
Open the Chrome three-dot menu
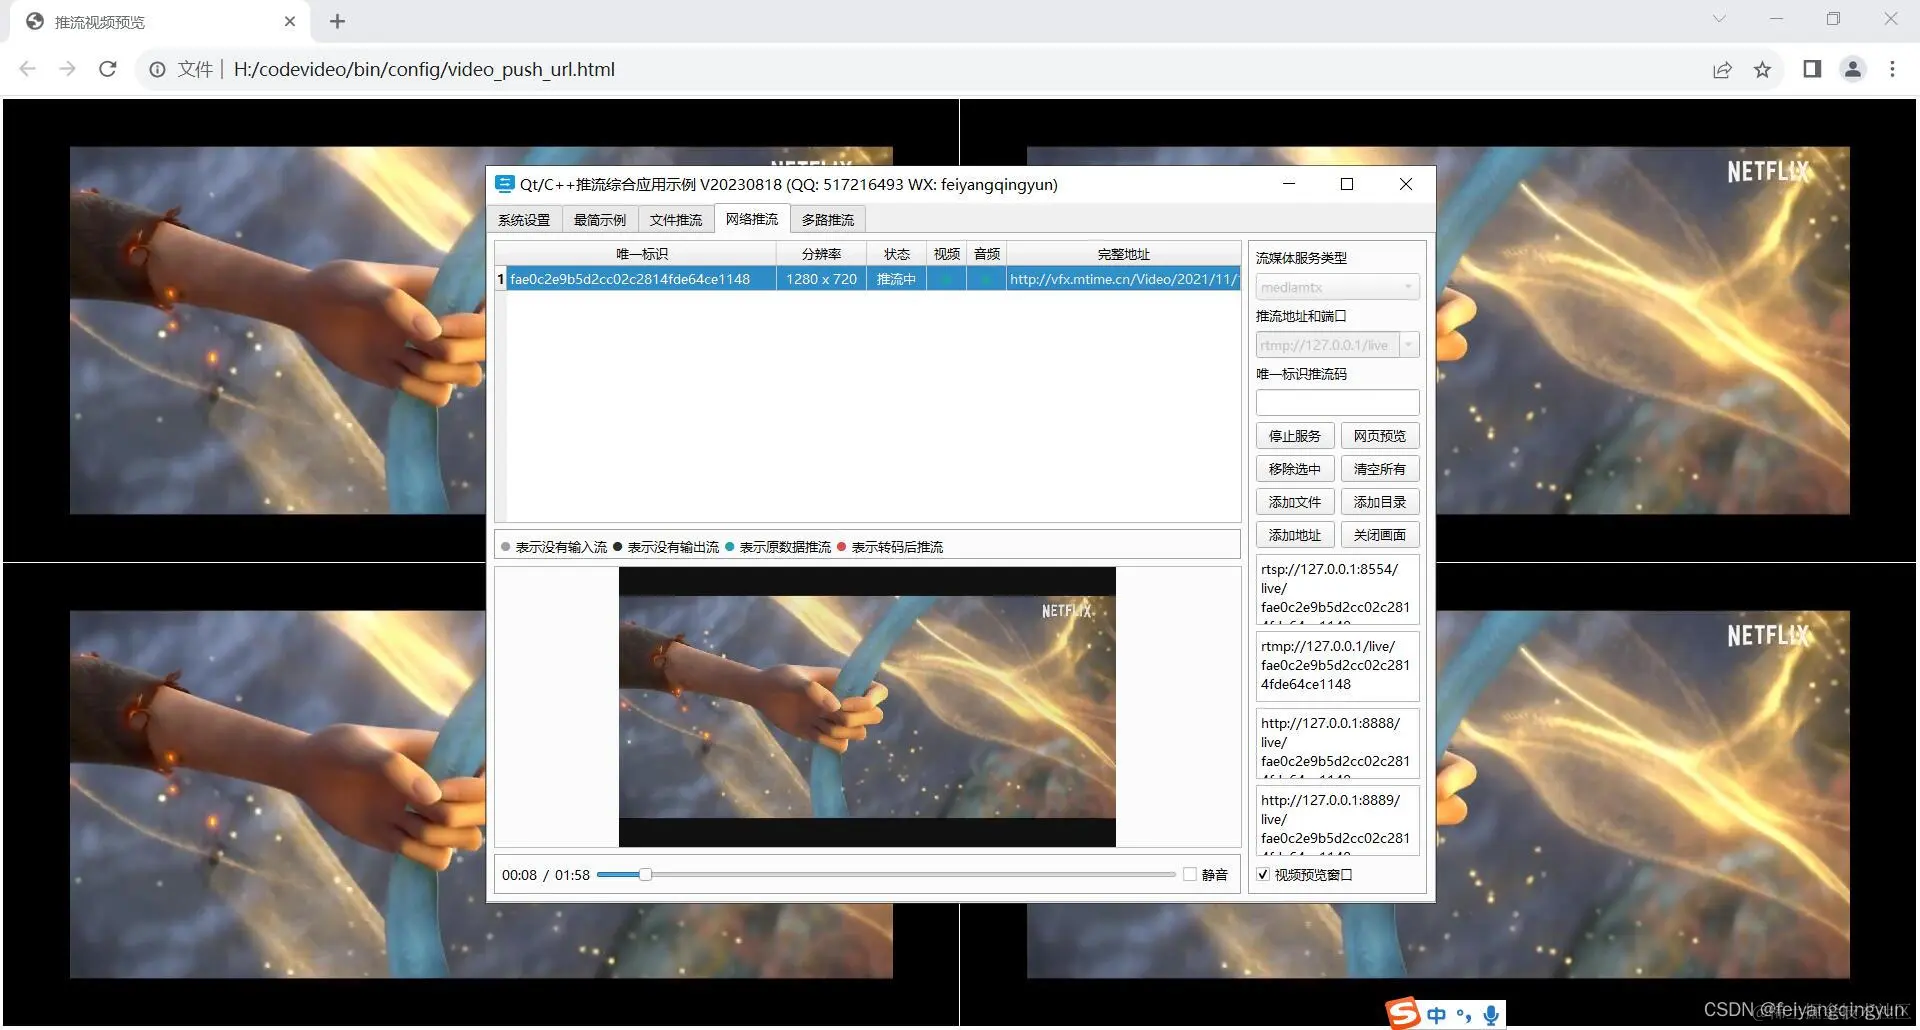(1892, 69)
